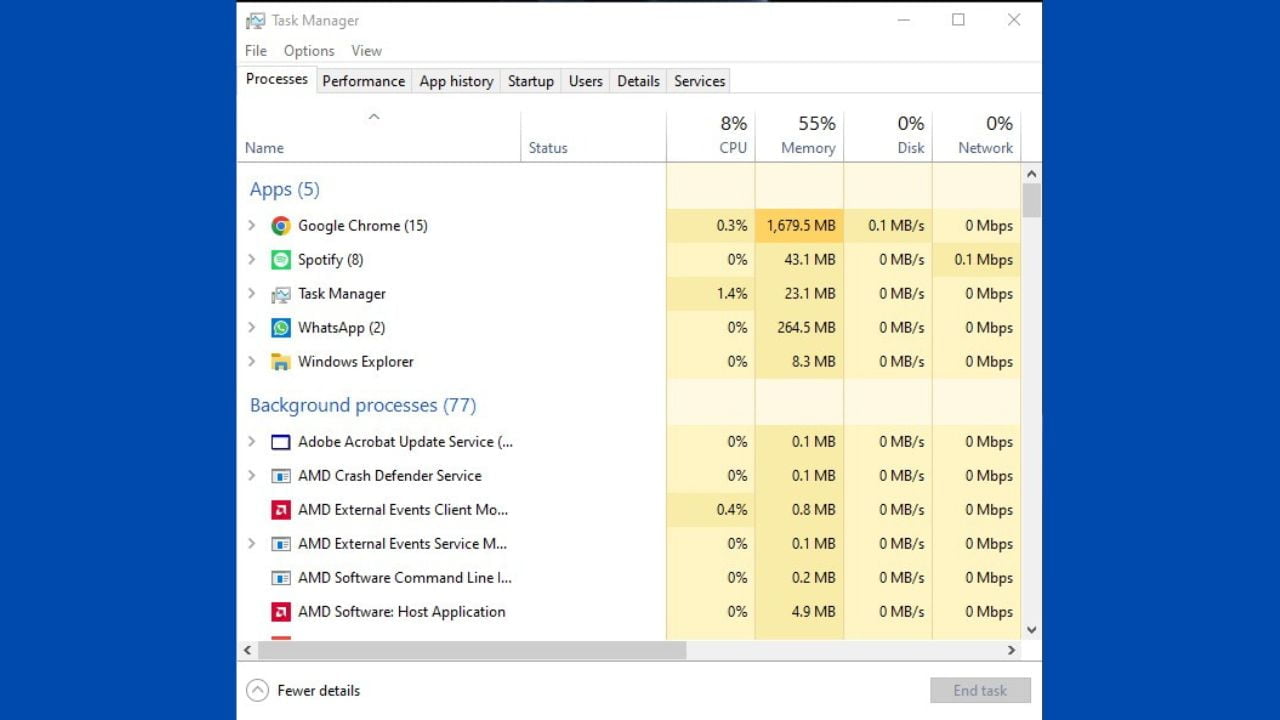Sort by the CPU column header
This screenshot has height=720, width=1280.
point(711,136)
